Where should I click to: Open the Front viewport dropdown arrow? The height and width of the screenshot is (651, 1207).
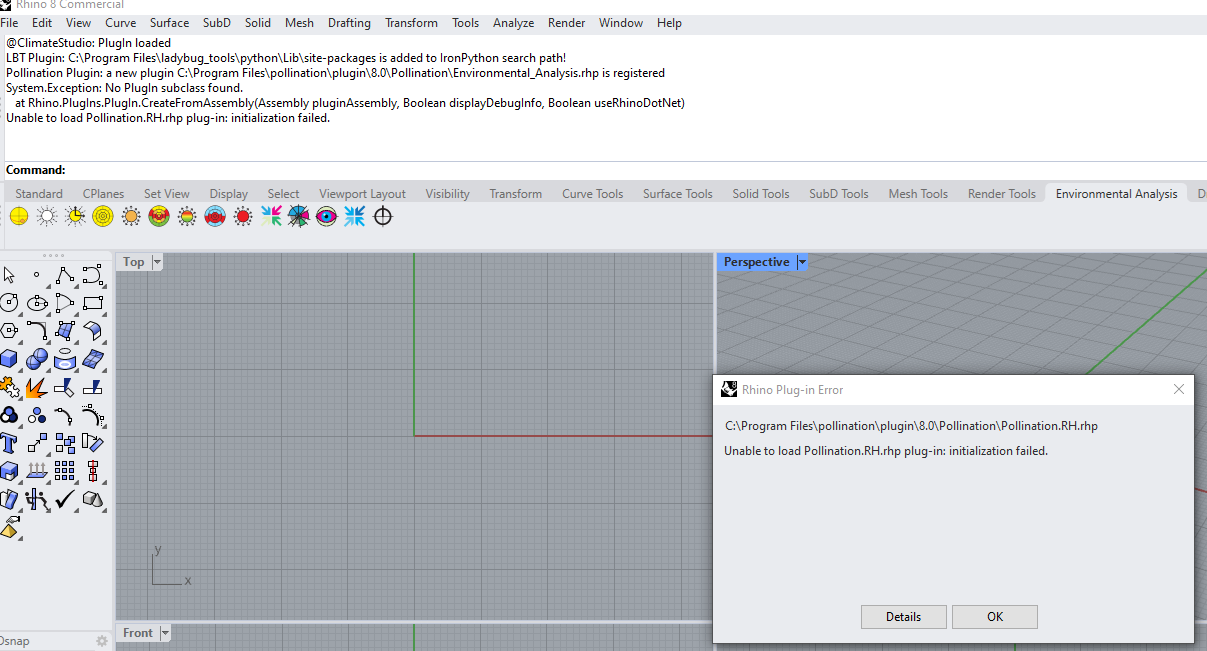click(166, 633)
